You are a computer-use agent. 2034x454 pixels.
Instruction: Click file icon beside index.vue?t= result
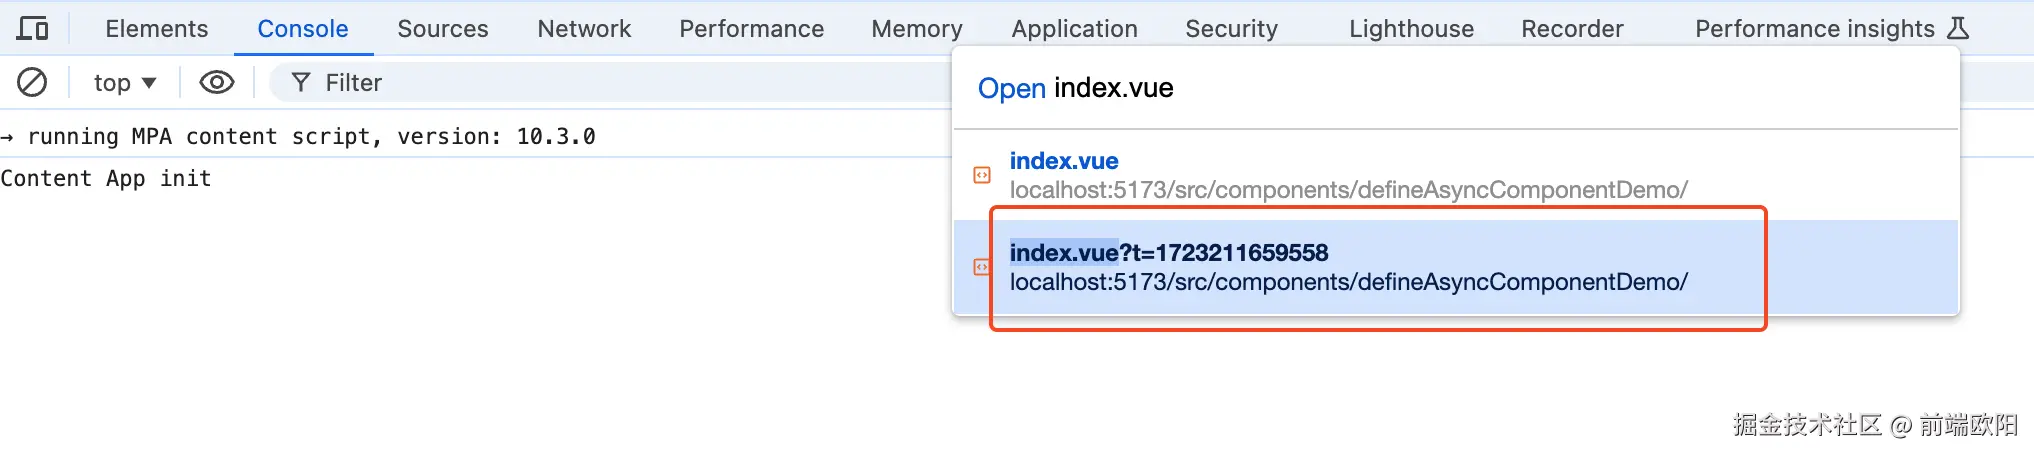point(982,267)
